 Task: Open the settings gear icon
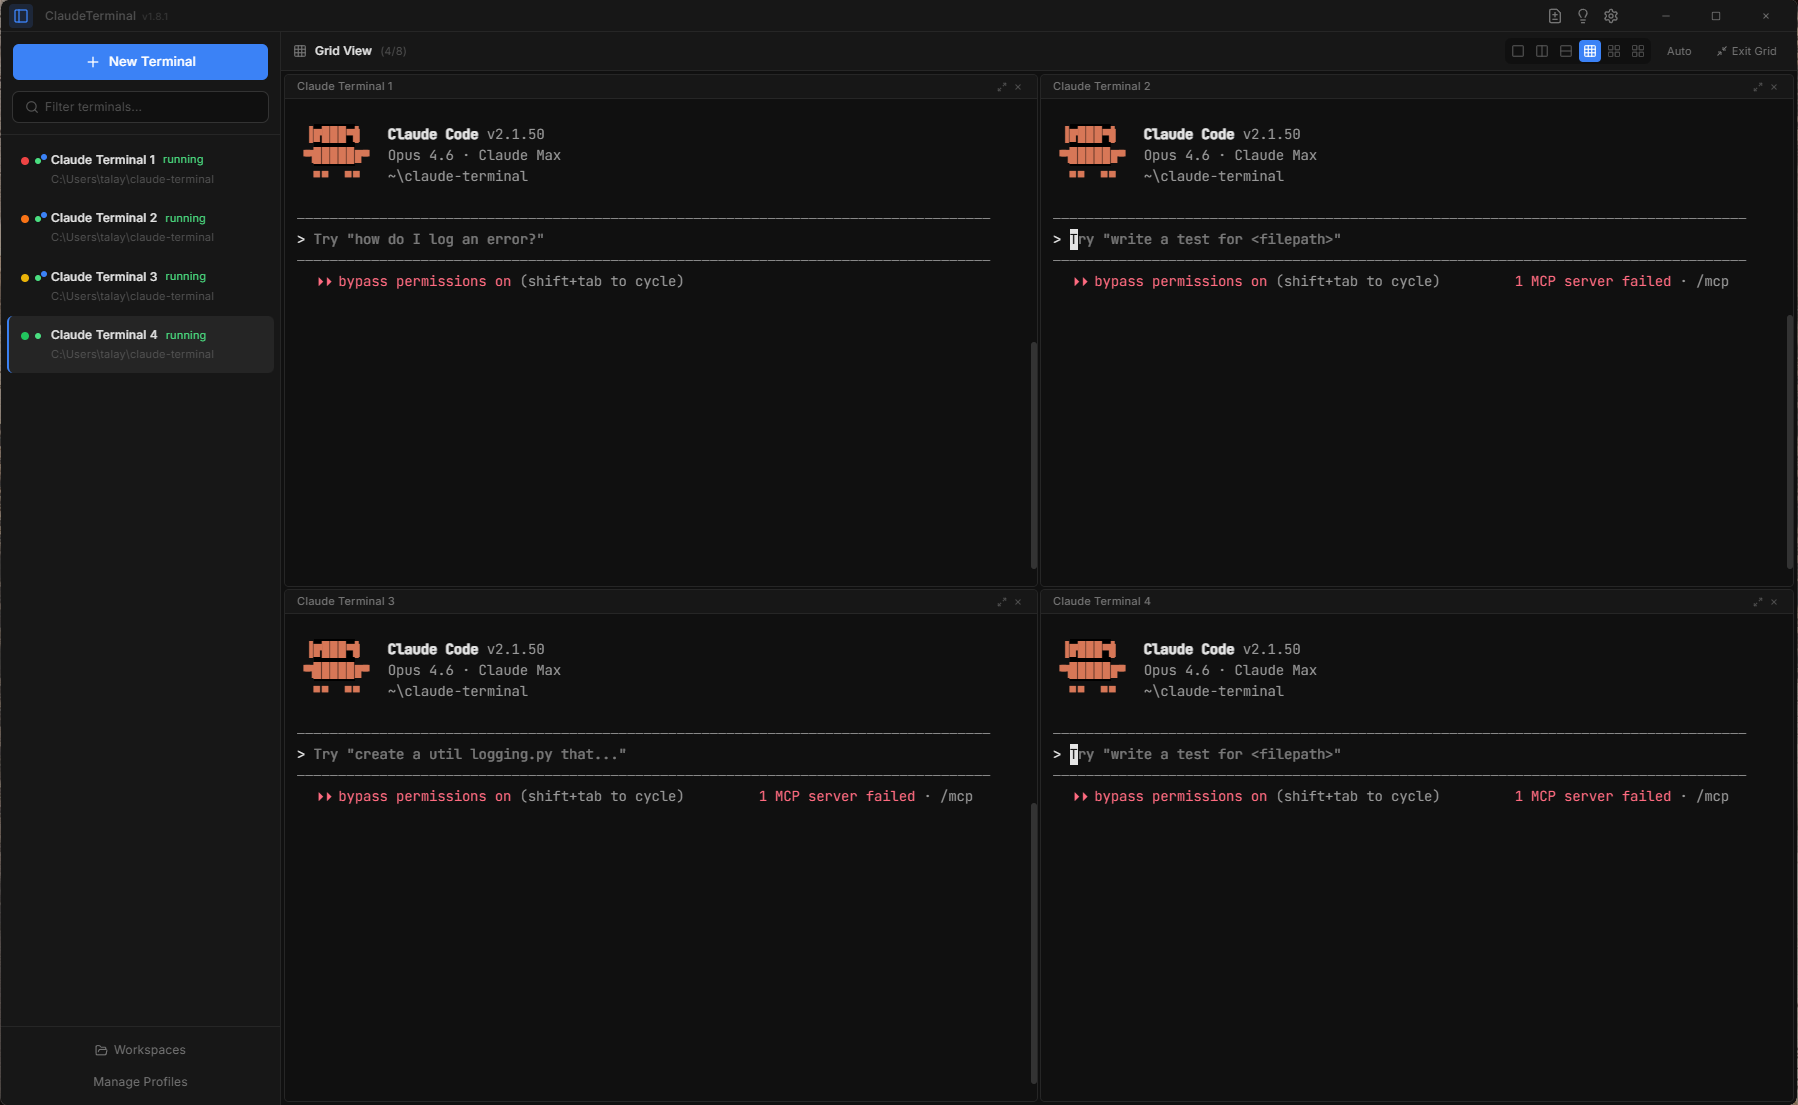[x=1611, y=16]
